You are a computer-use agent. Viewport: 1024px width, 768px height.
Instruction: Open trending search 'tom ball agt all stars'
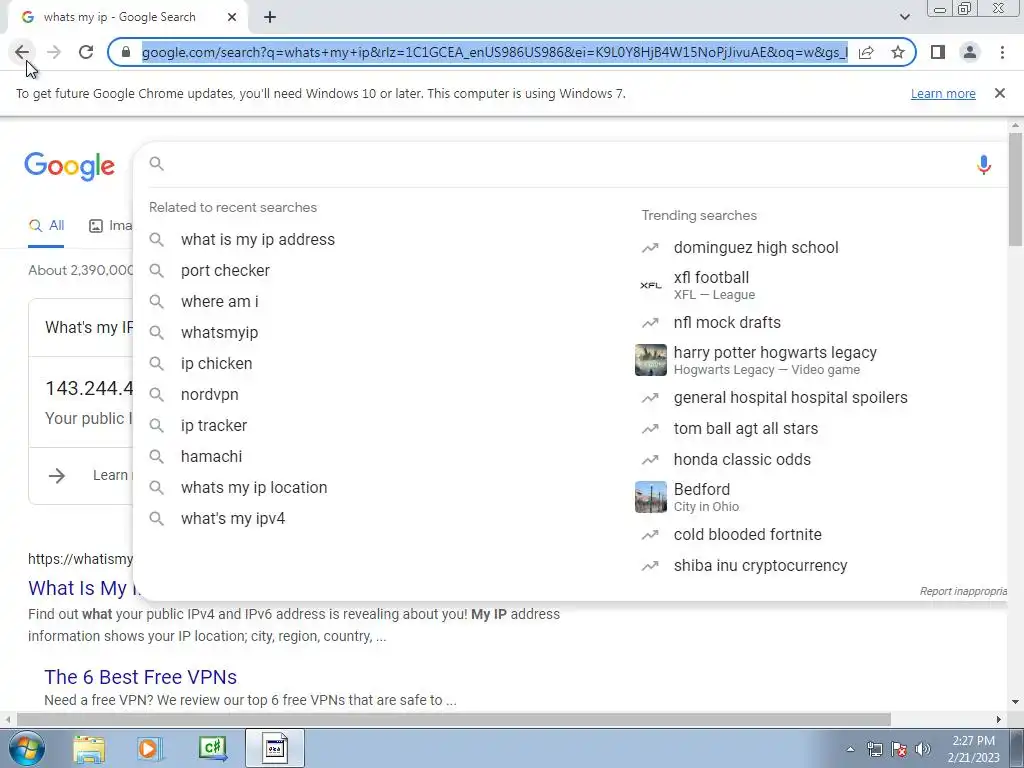pyautogui.click(x=746, y=429)
